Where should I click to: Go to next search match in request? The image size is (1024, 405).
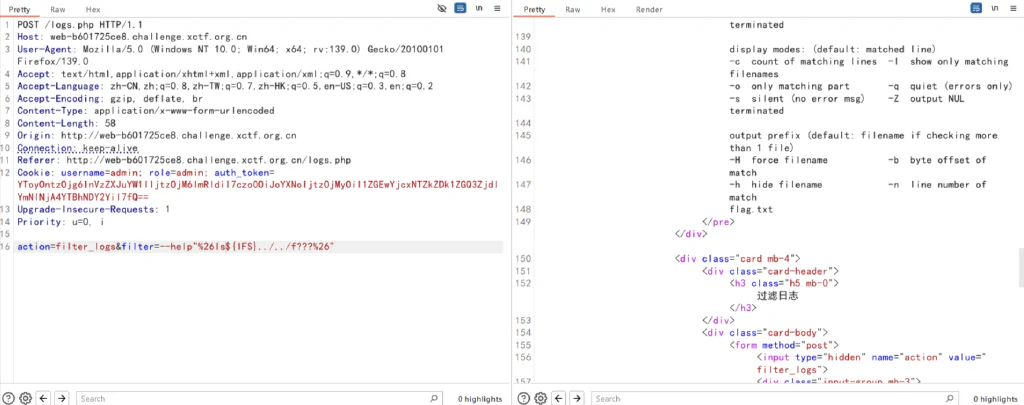(61, 398)
